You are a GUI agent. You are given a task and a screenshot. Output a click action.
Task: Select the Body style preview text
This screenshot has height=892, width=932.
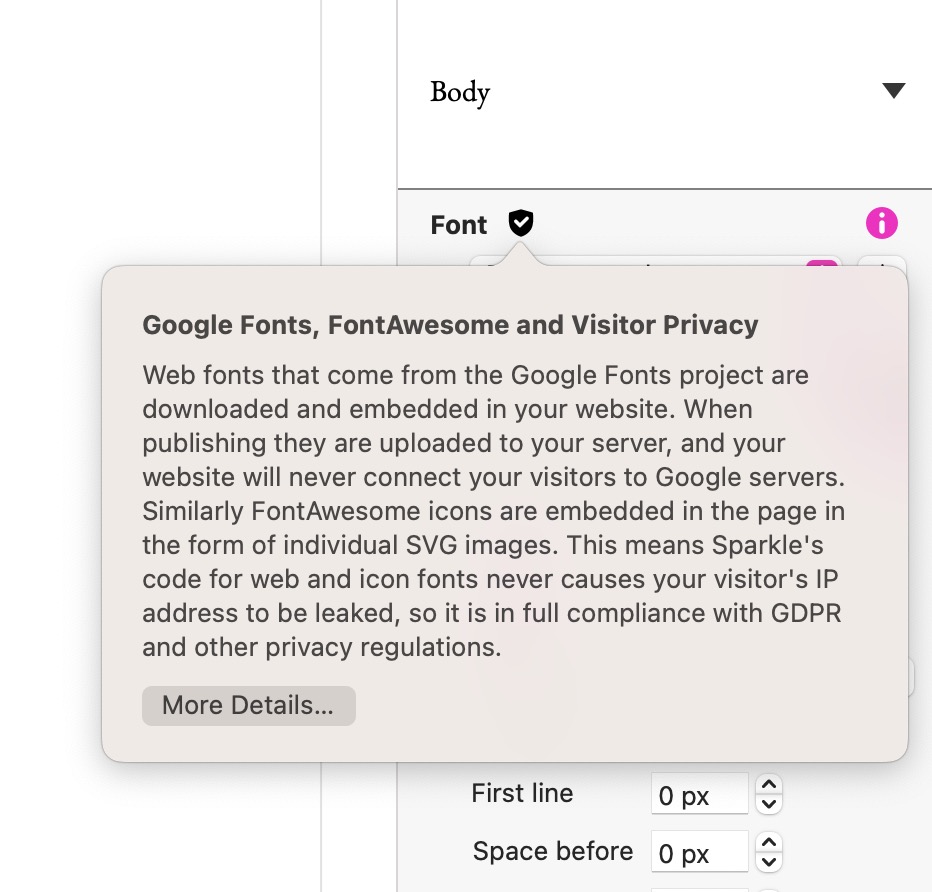pyautogui.click(x=460, y=93)
